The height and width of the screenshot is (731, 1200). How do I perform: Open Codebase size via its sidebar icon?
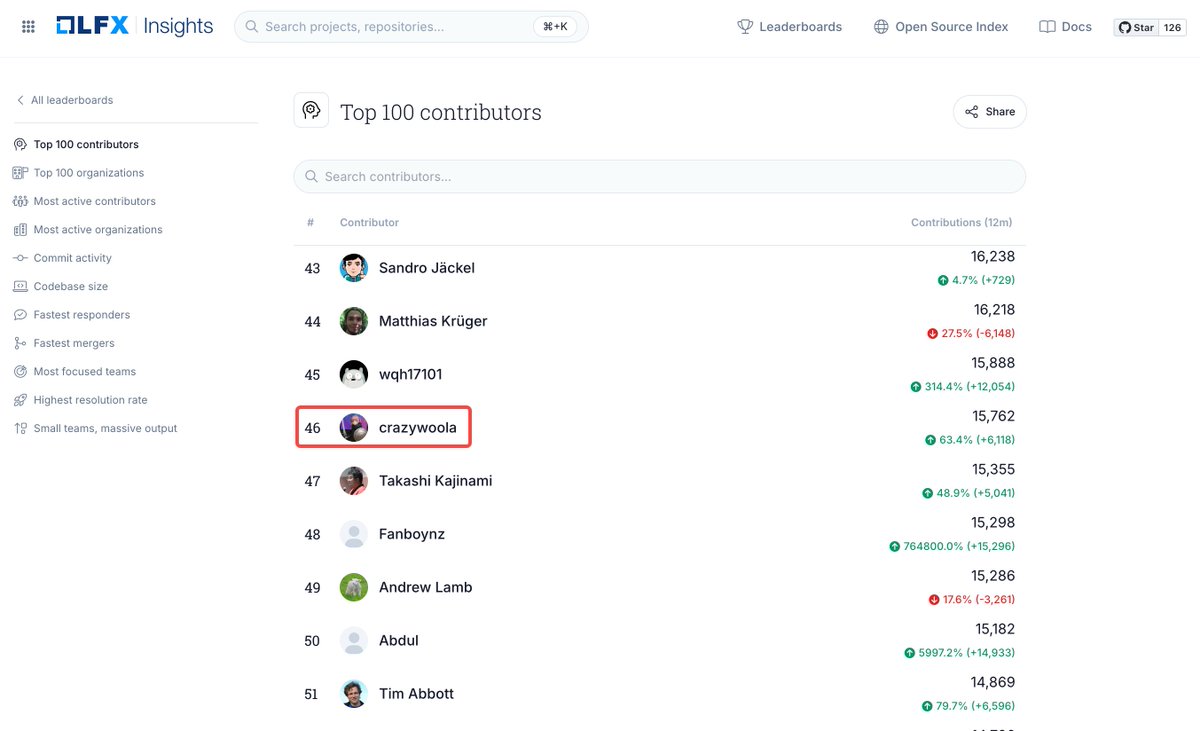click(19, 286)
